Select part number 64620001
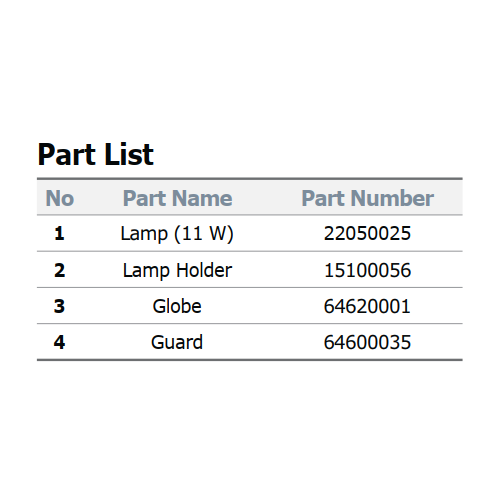This screenshot has height=500, width=500. [x=367, y=306]
